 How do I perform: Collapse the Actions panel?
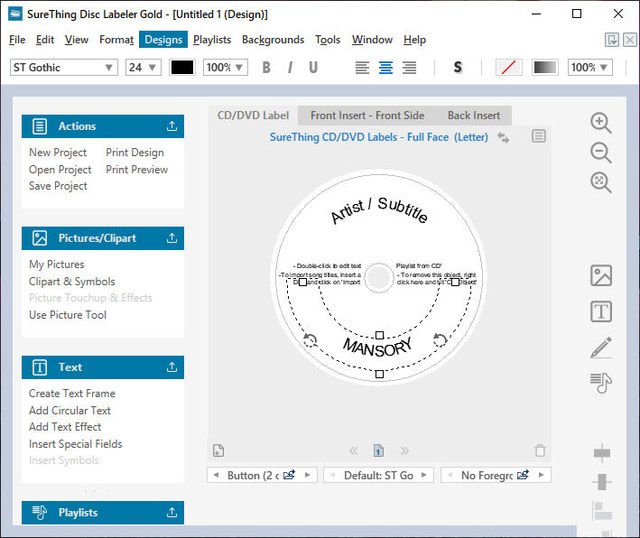tap(172, 127)
